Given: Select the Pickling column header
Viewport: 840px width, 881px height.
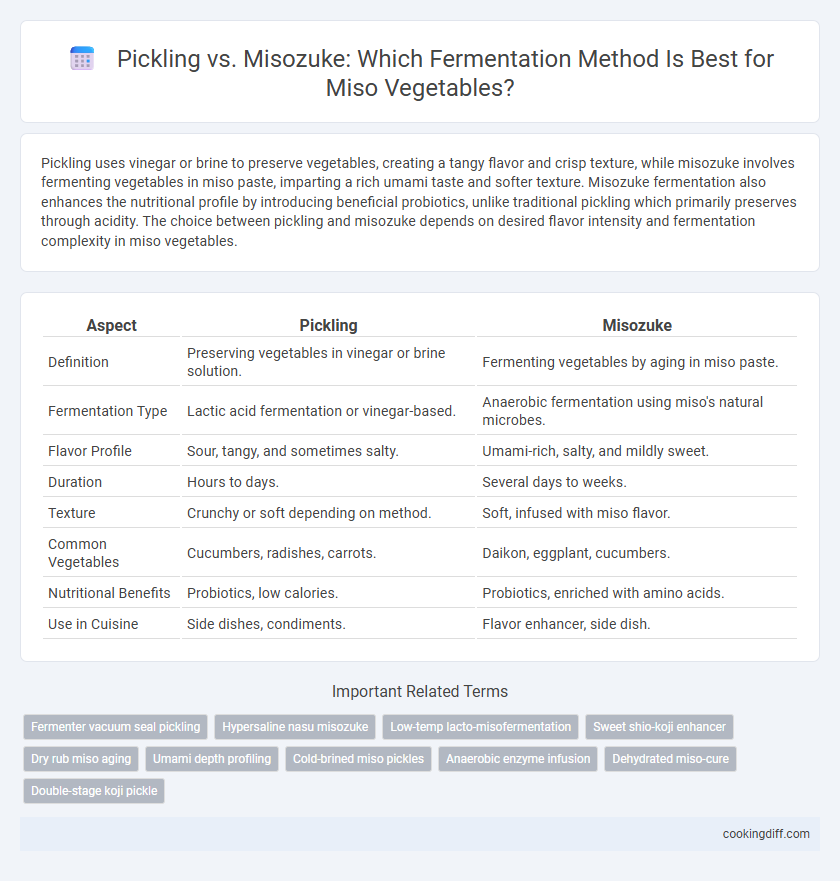Looking at the screenshot, I should (x=328, y=325).
